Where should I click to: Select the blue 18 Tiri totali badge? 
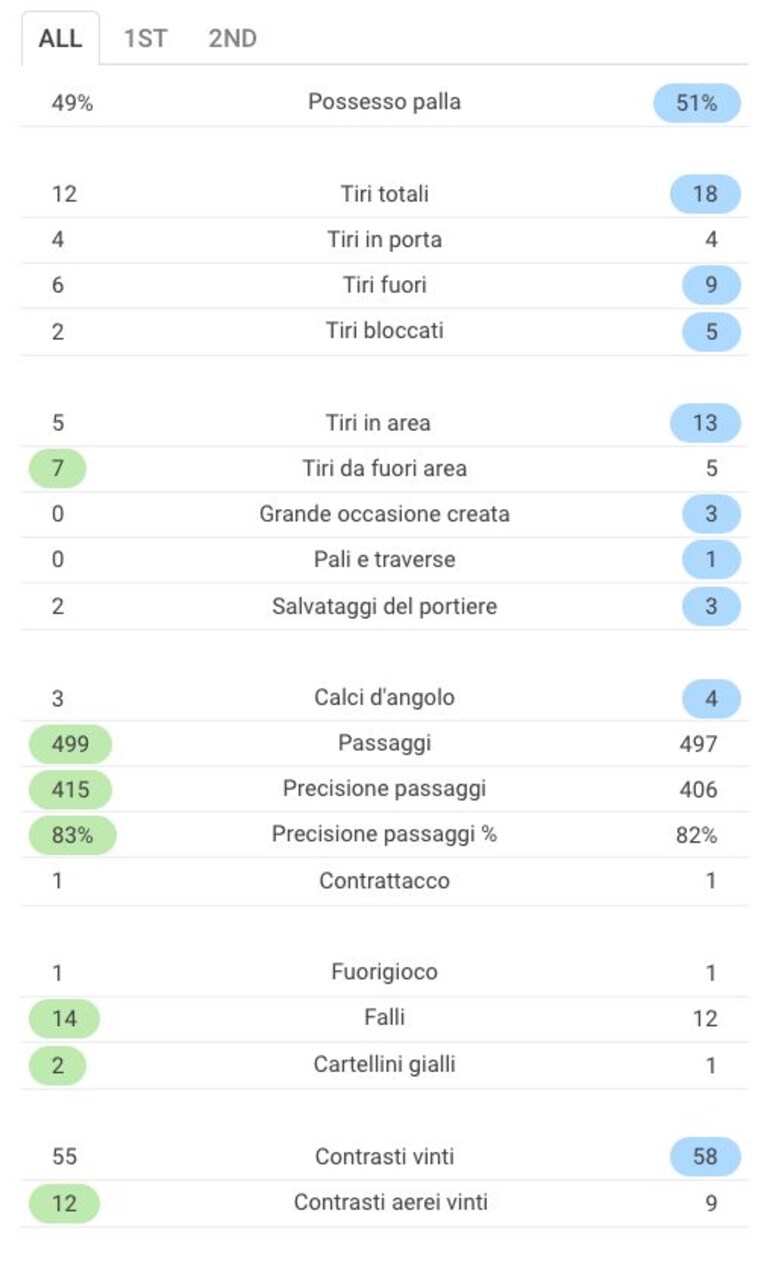pos(705,194)
